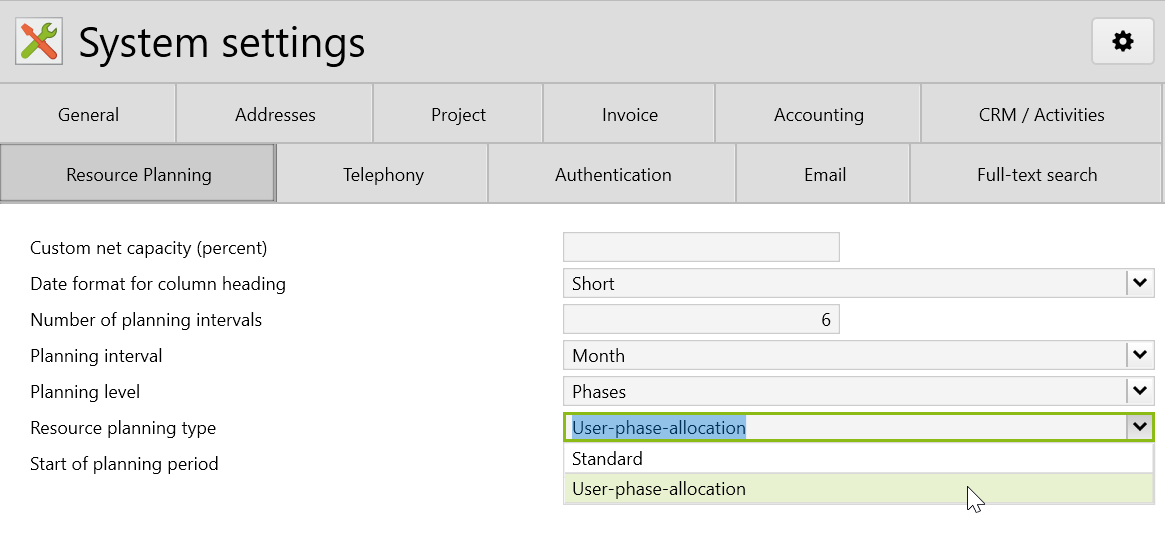
Task: Open the Invoice settings tab
Action: 629,115
